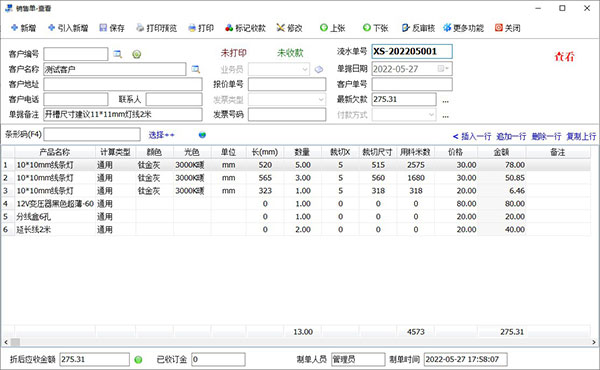Click the red 关闭 toolbar button
Viewport: 600px width, 370px height.
tap(507, 28)
